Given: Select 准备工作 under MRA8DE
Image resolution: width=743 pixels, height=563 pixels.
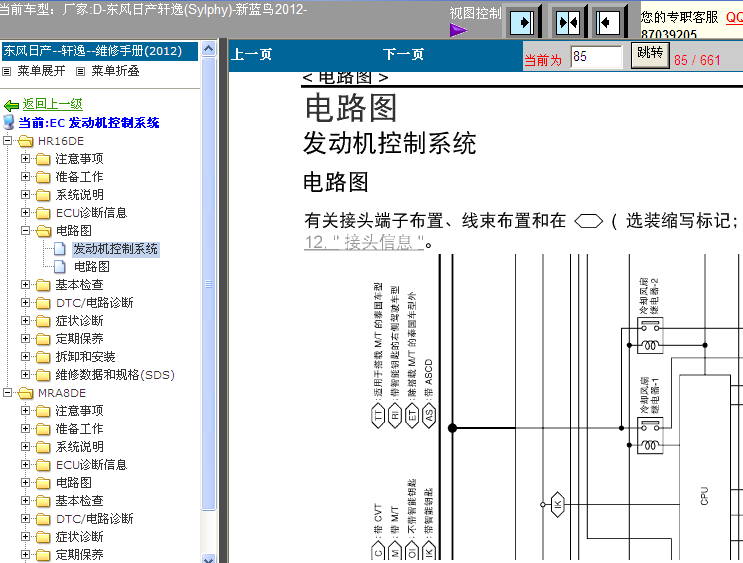Looking at the screenshot, I should click(x=79, y=429).
